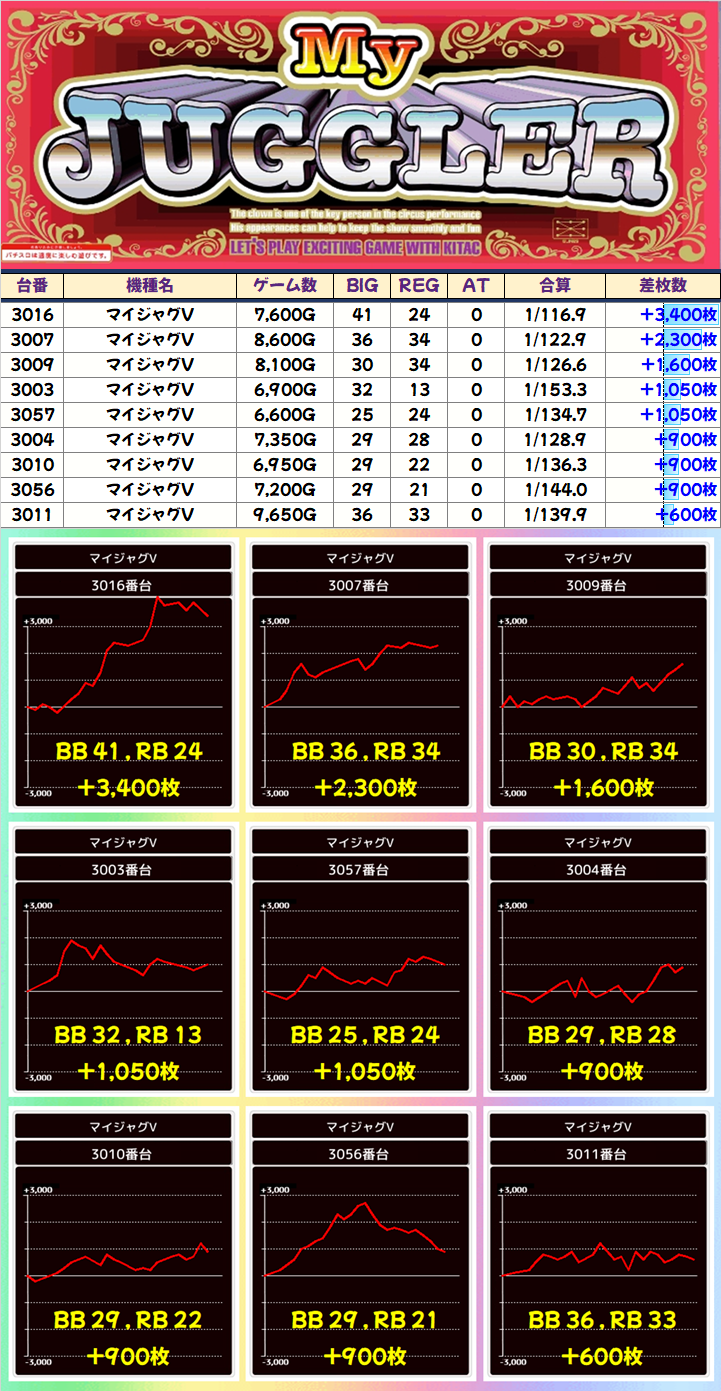The width and height of the screenshot is (721, 1391).
Task: Select the 1/153.3 combined rate cell
Action: pos(554,390)
